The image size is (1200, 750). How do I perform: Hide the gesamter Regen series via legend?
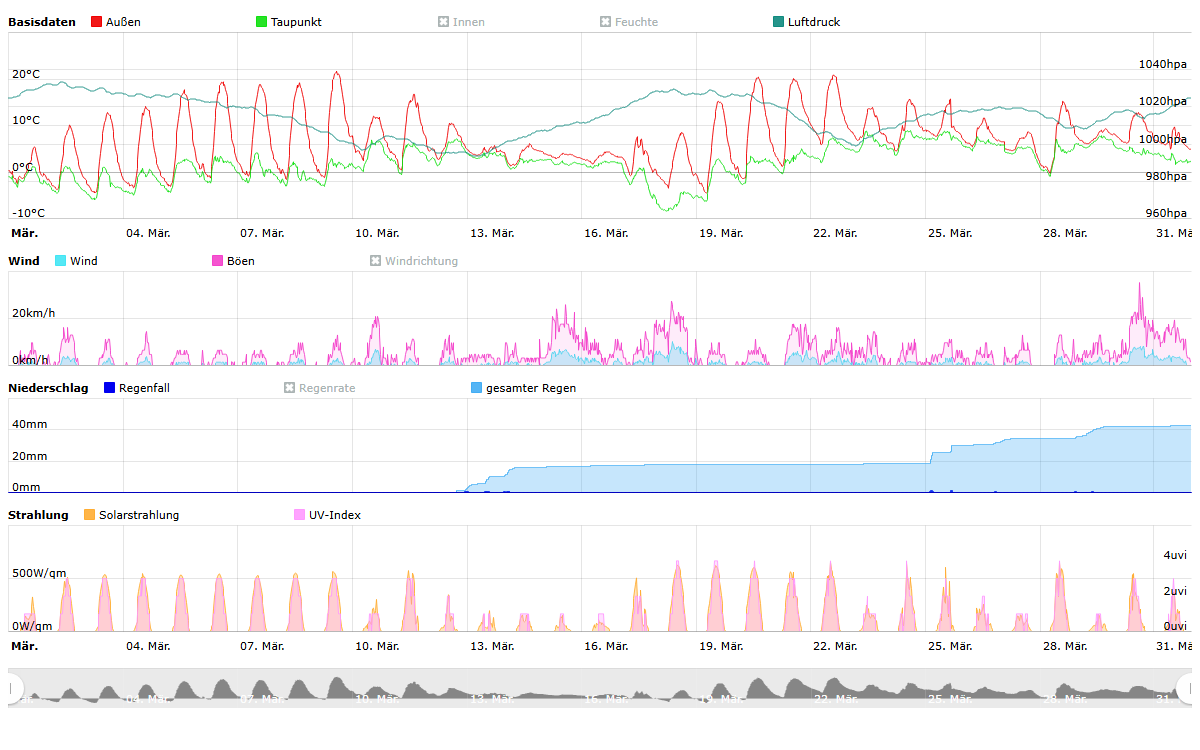pos(530,388)
